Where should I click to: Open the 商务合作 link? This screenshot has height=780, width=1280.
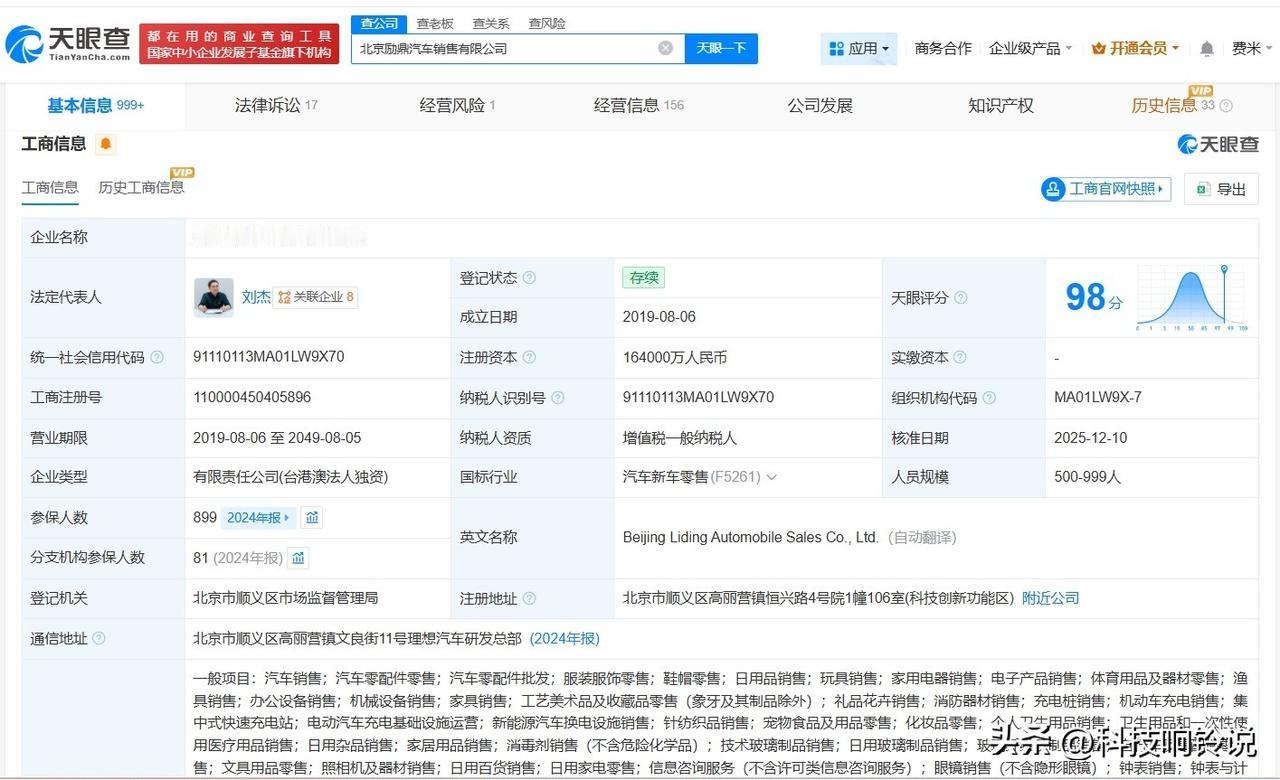(x=943, y=48)
